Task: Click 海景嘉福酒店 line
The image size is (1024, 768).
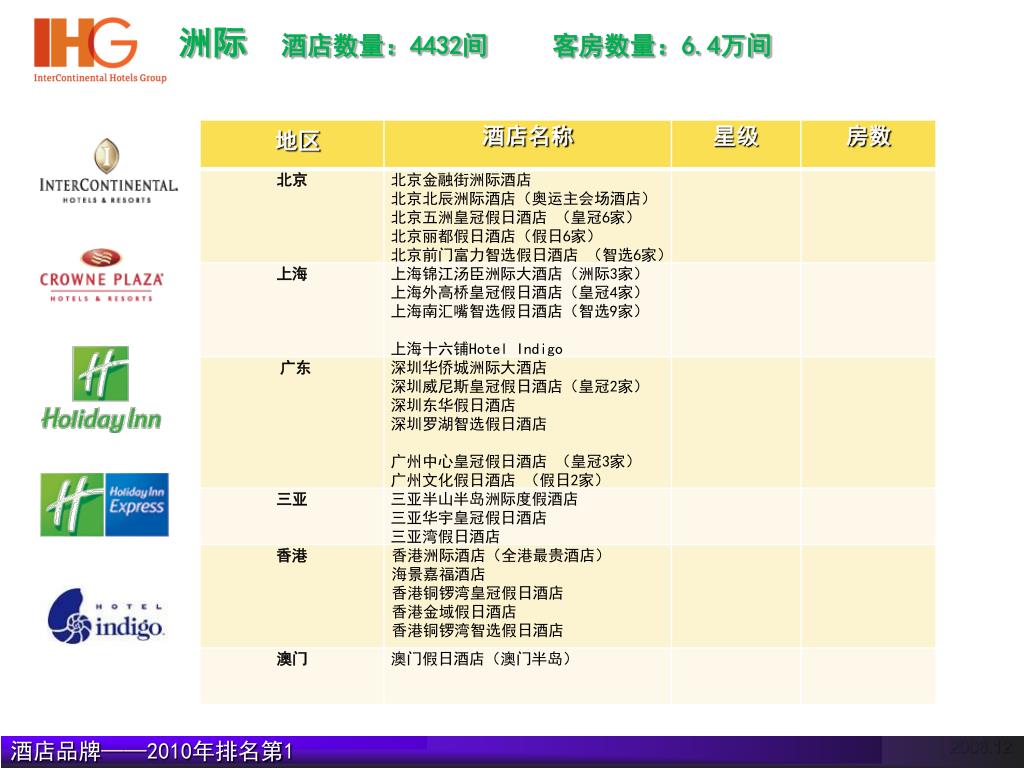Action: pyautogui.click(x=438, y=575)
